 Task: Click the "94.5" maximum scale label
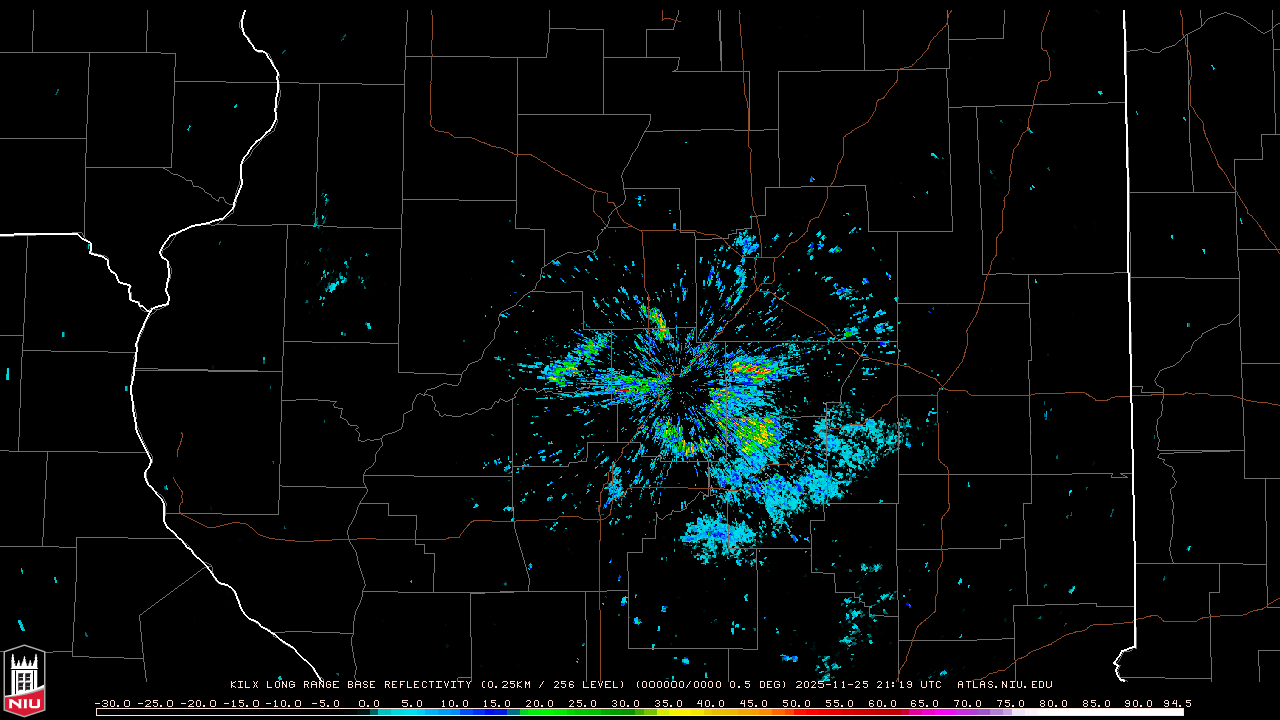click(x=1176, y=703)
